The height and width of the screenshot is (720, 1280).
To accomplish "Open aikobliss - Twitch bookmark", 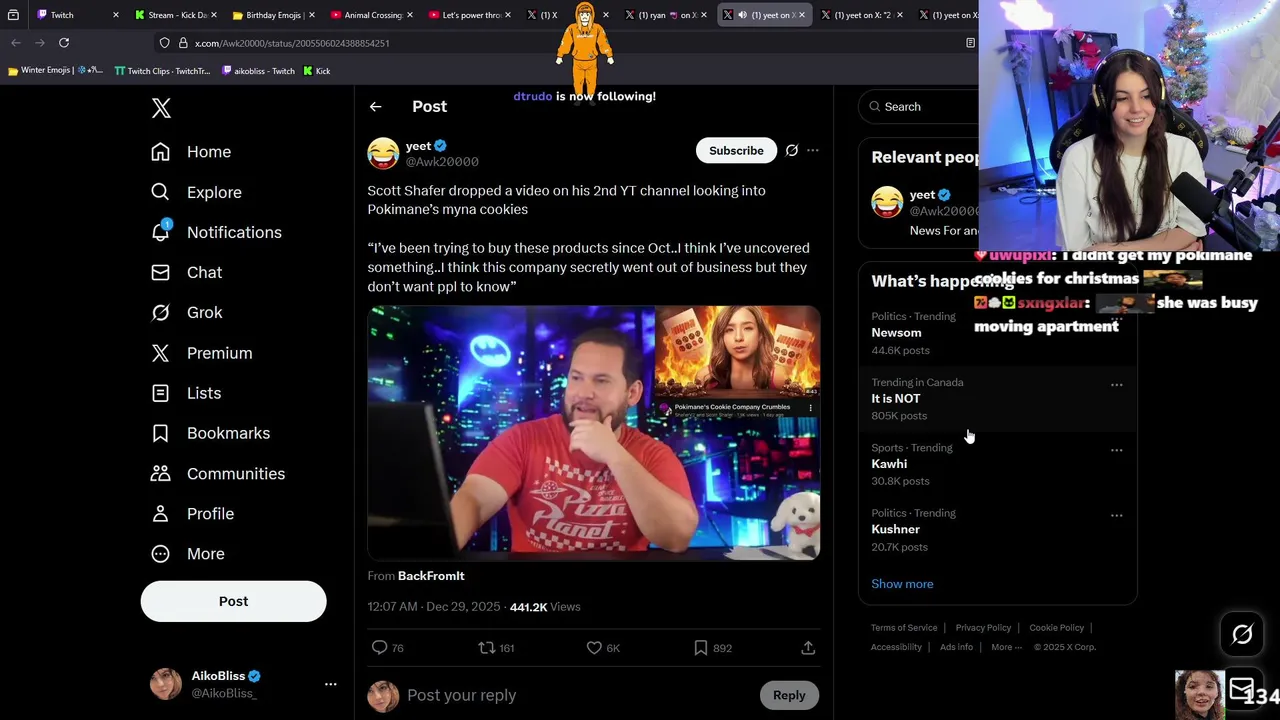I will click(x=258, y=71).
